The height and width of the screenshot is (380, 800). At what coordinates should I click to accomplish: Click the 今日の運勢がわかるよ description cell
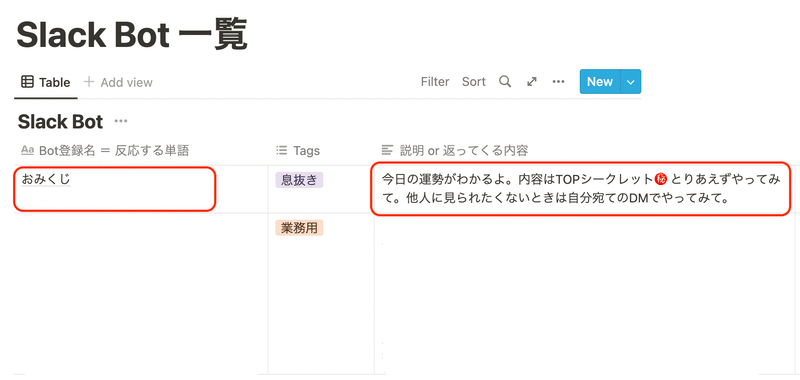[x=581, y=189]
